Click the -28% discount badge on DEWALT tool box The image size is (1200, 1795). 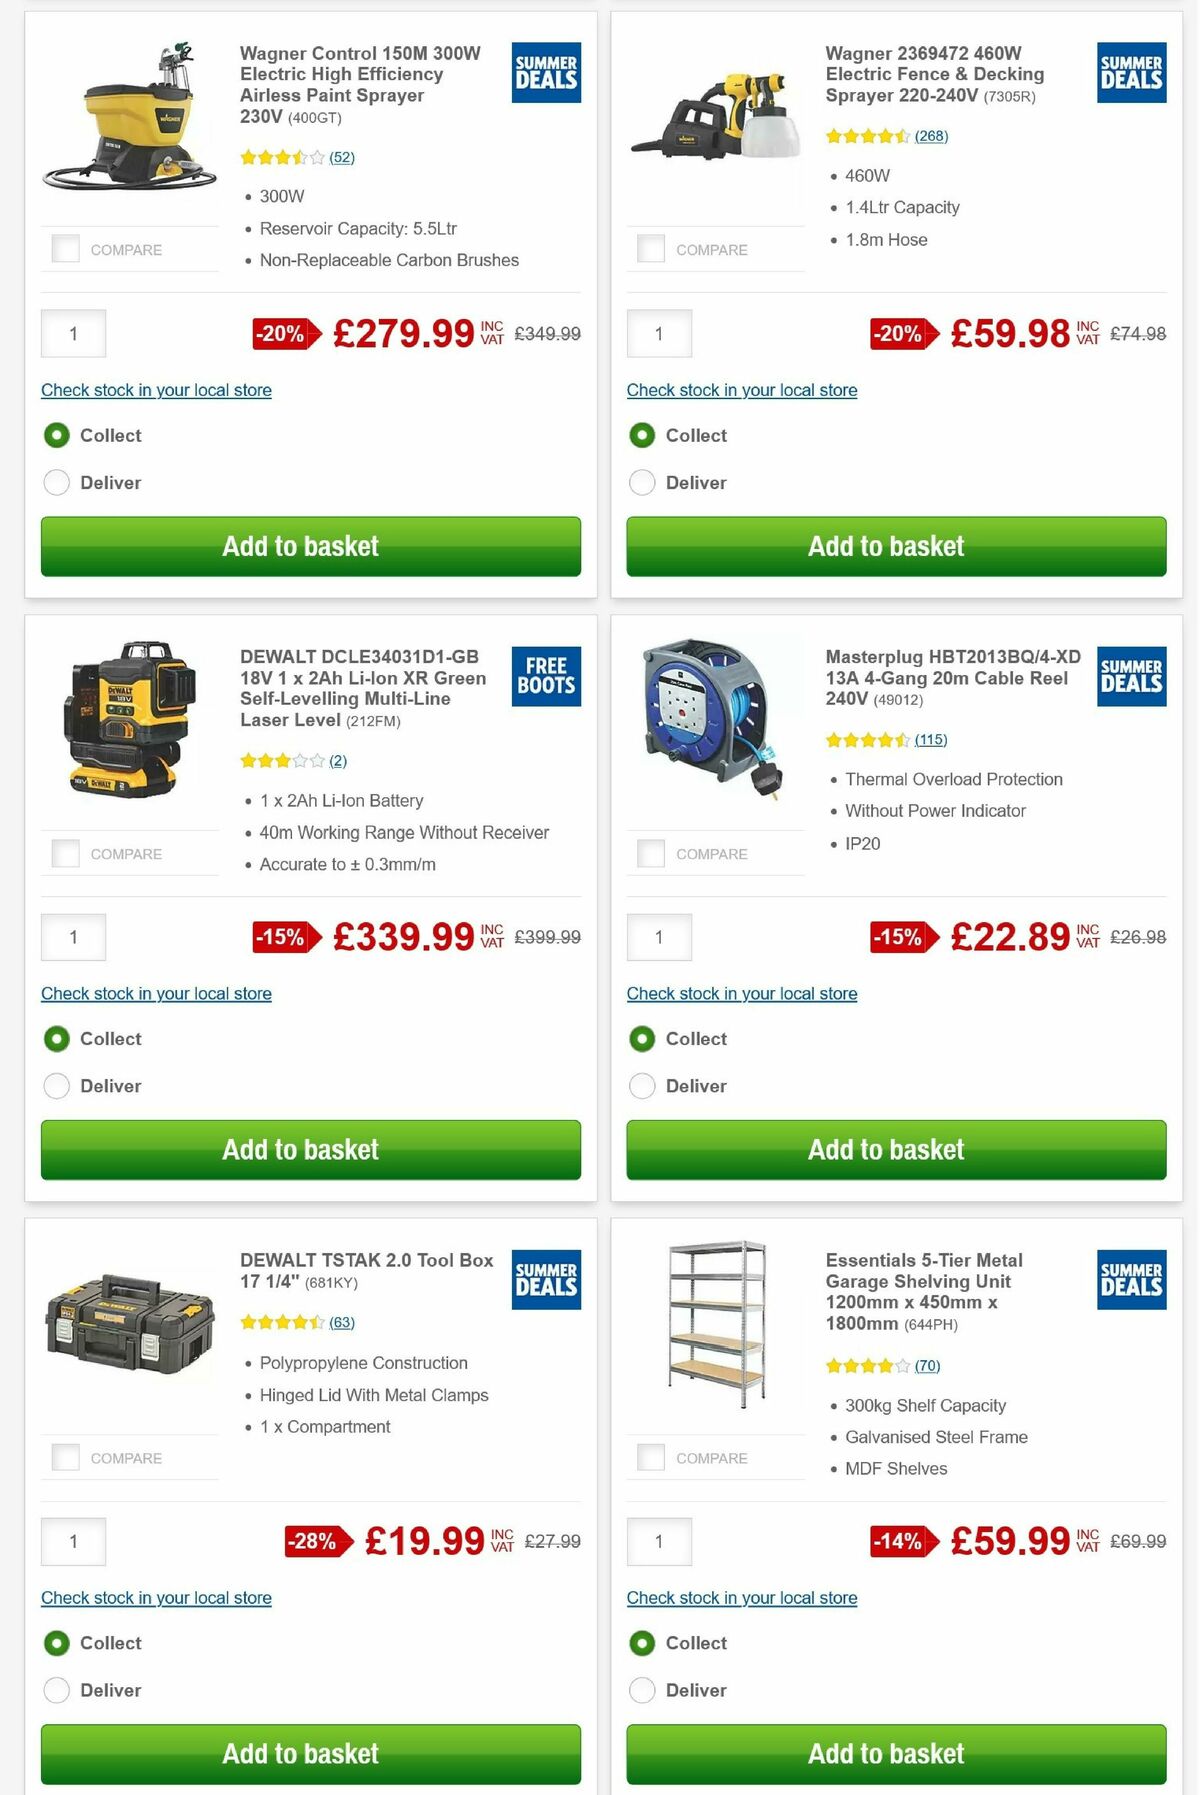(315, 1541)
